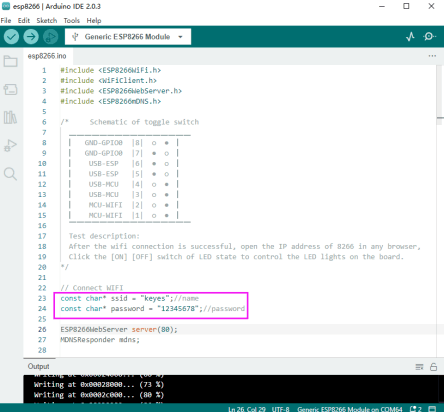Image resolution: width=445 pixels, height=412 pixels.
Task: Open the notifications icon in status bar
Action: [416, 409]
